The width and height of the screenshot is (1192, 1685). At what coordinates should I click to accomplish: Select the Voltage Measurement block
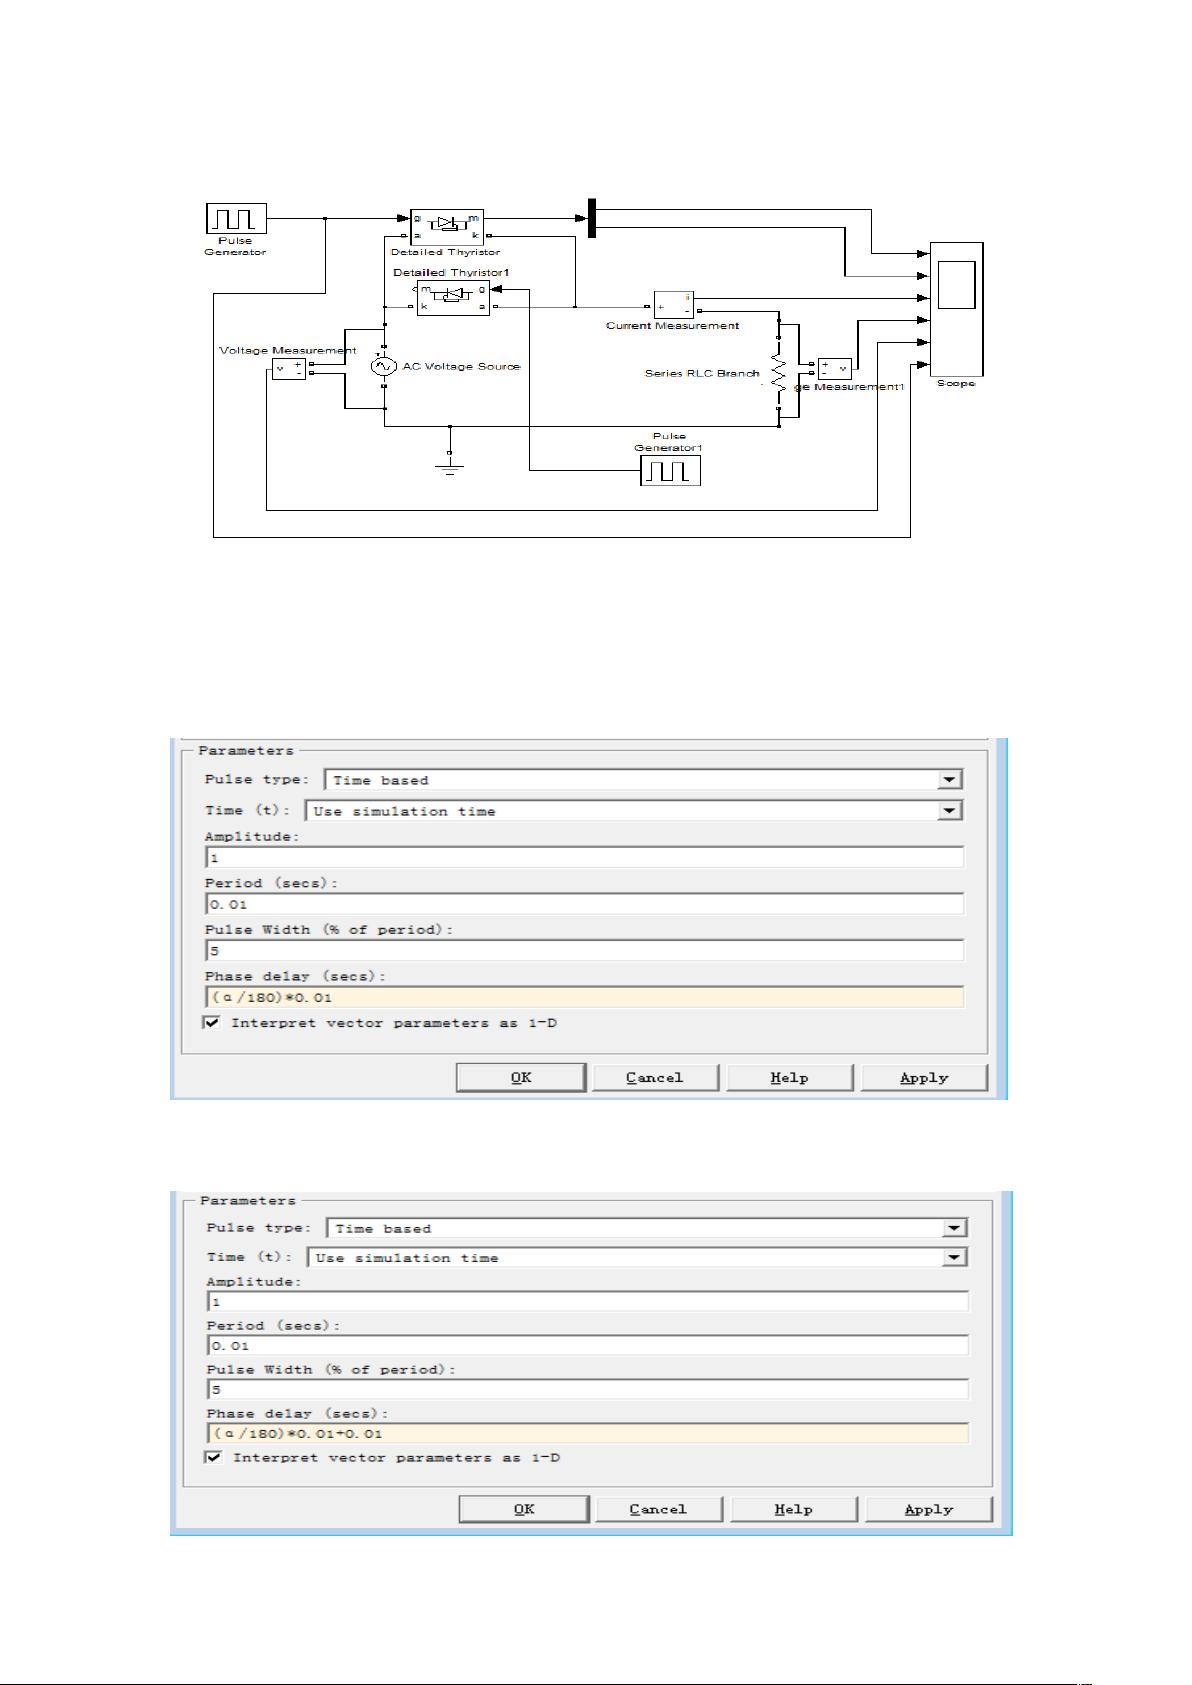pyautogui.click(x=288, y=369)
